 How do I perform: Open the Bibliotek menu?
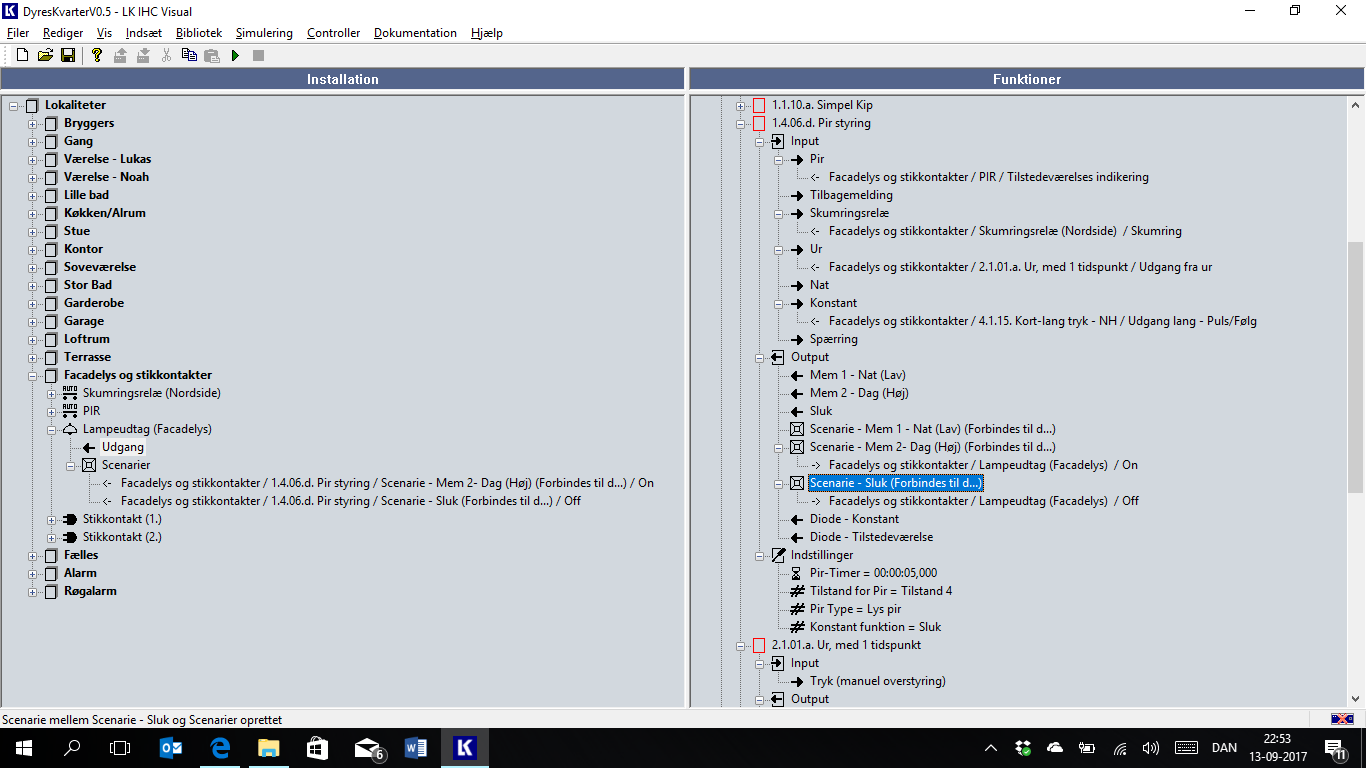199,33
